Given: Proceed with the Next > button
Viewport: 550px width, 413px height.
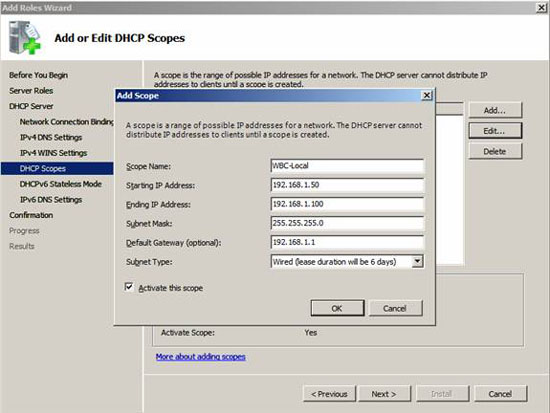Looking at the screenshot, I should 384,394.
